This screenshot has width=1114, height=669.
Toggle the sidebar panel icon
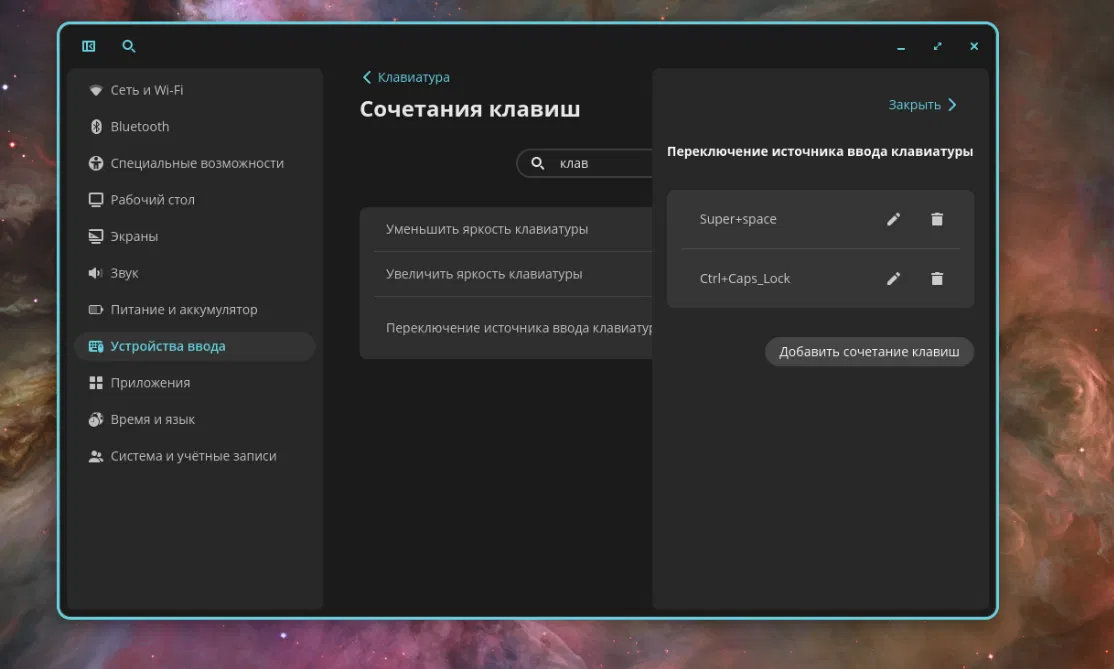point(89,46)
